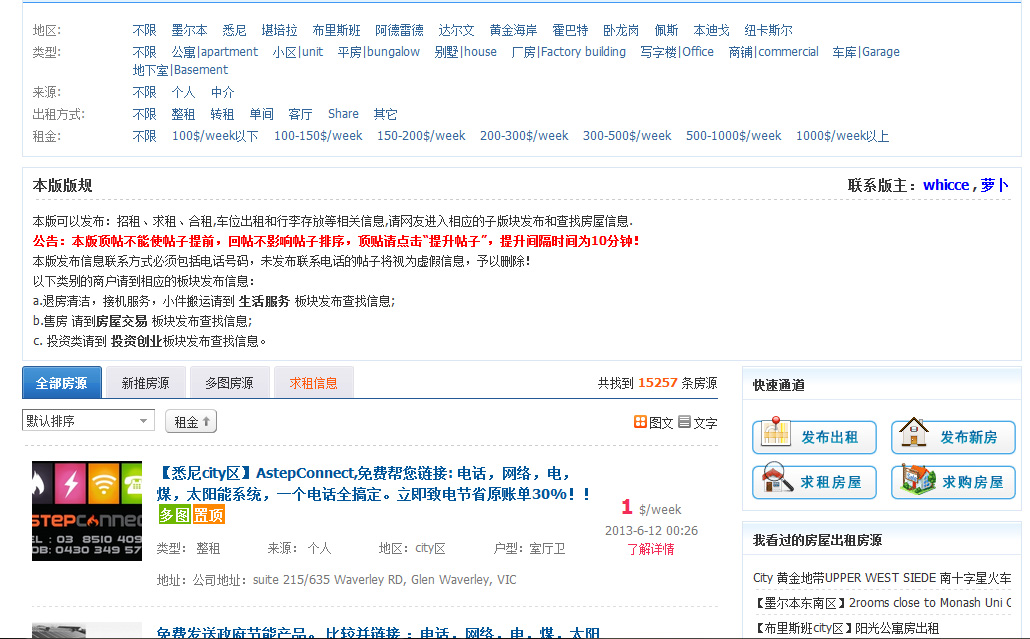The height and width of the screenshot is (639, 1030).
Task: Sort listings by 租金 button
Action: [191, 422]
